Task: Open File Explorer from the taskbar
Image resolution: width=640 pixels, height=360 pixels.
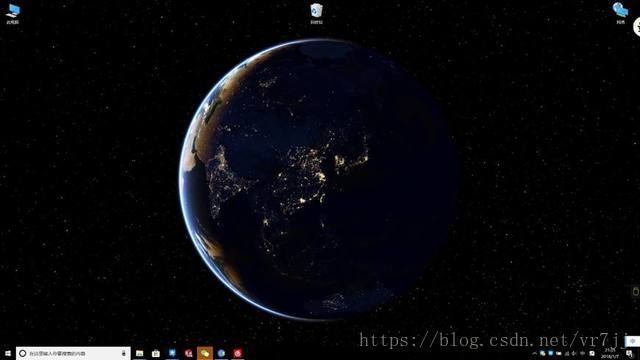Action: click(140, 353)
